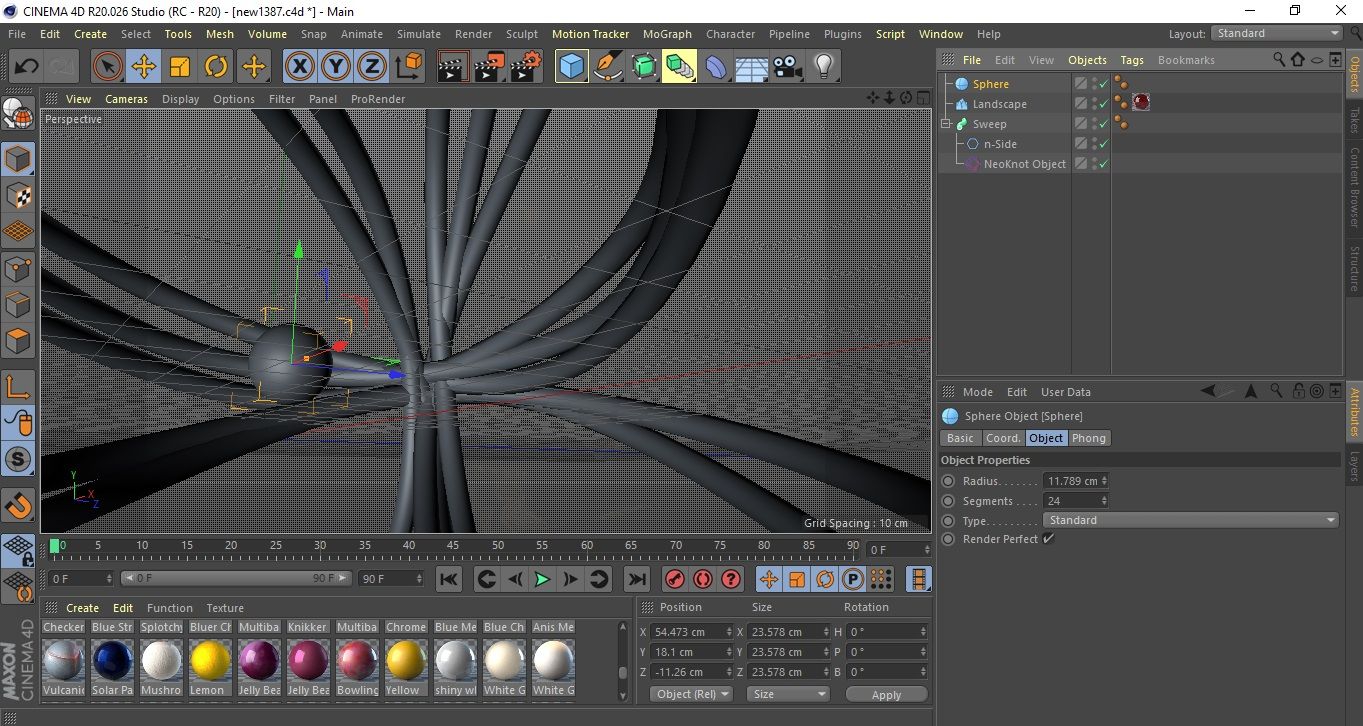This screenshot has height=726, width=1363.
Task: Select the Yellow material swatch
Action: pyautogui.click(x=406, y=660)
